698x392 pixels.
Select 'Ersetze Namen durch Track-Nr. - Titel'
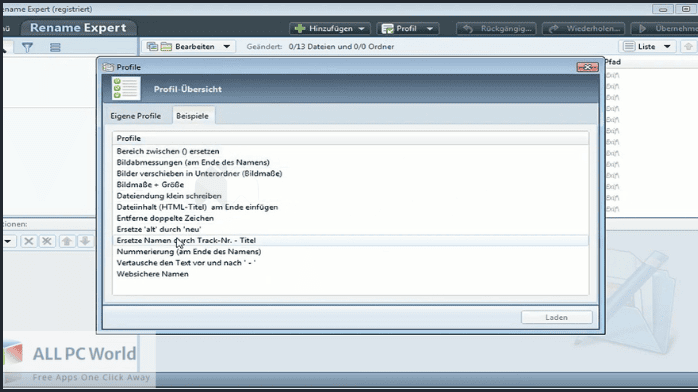[350, 240]
